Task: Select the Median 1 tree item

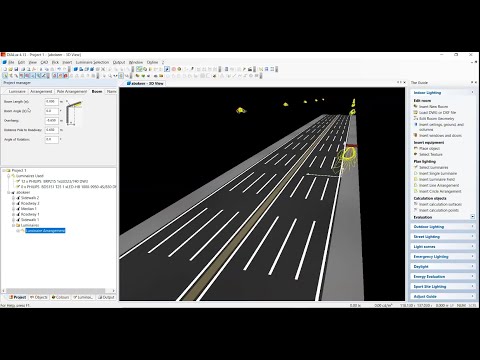Action: 29,209
